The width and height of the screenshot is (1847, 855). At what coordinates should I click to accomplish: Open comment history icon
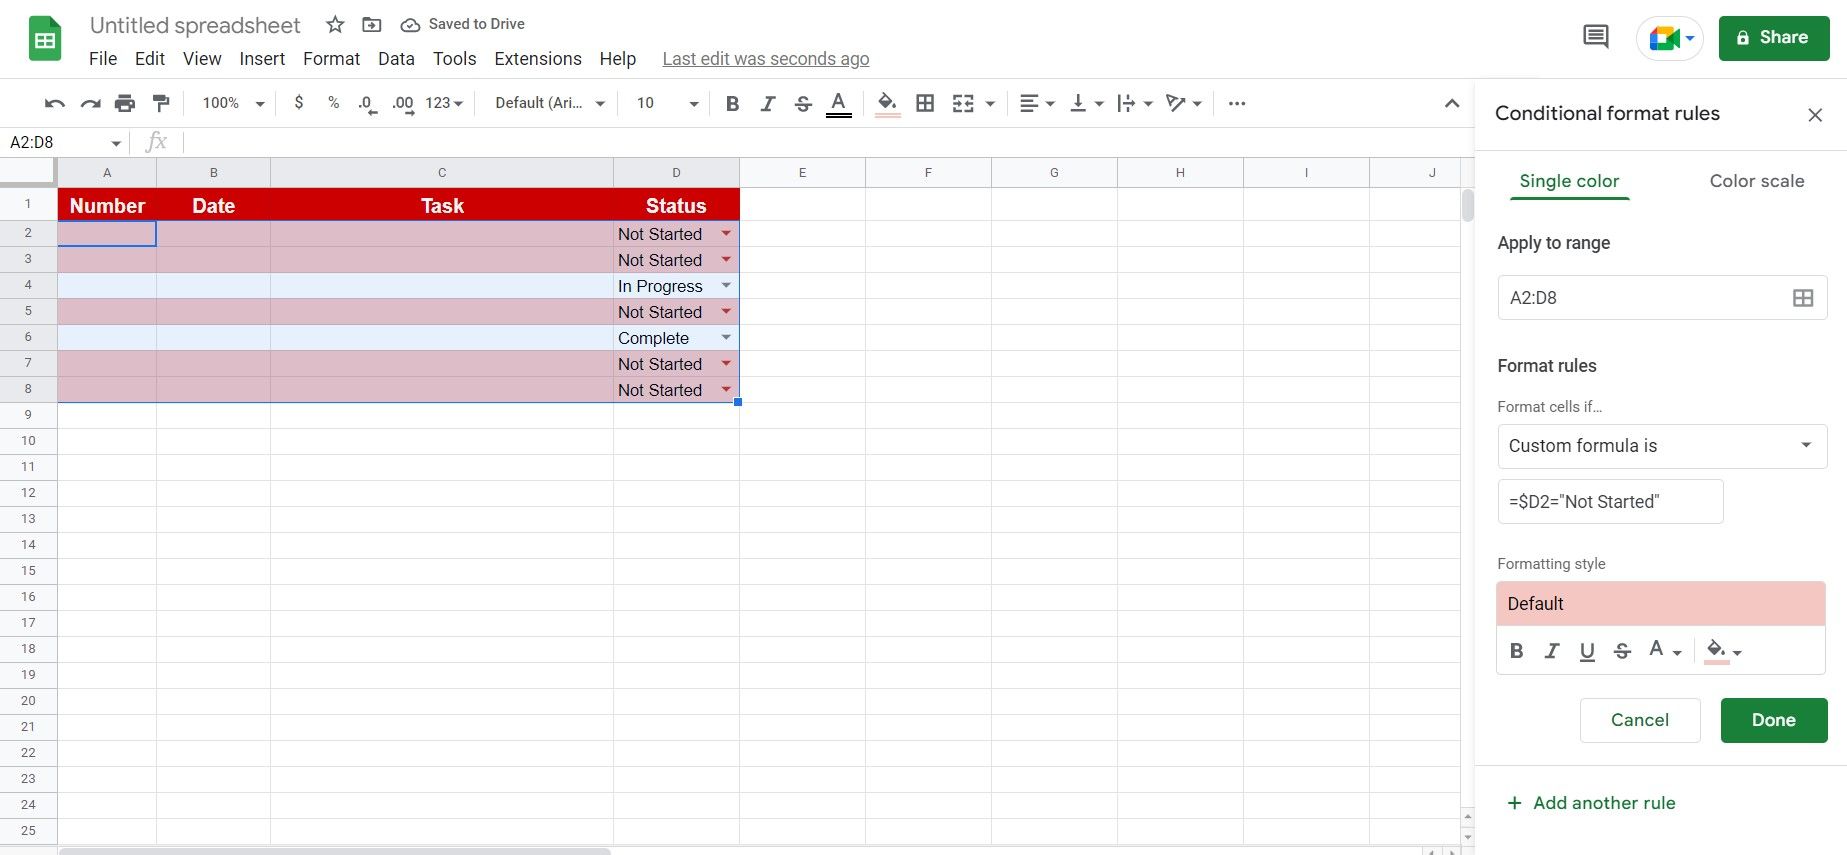tap(1595, 38)
